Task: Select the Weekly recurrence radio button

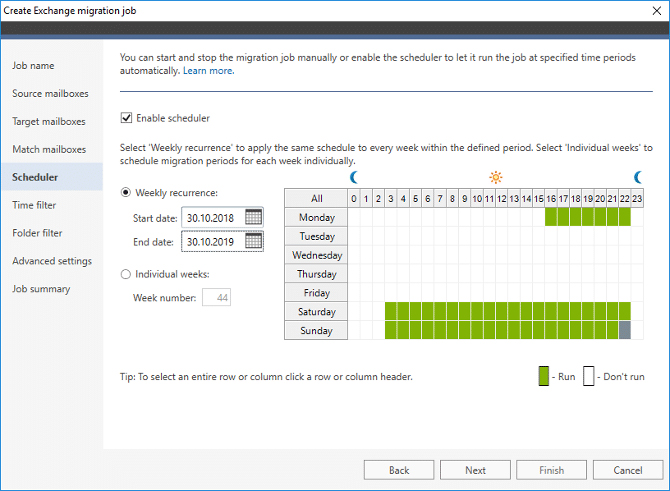Action: (126, 193)
